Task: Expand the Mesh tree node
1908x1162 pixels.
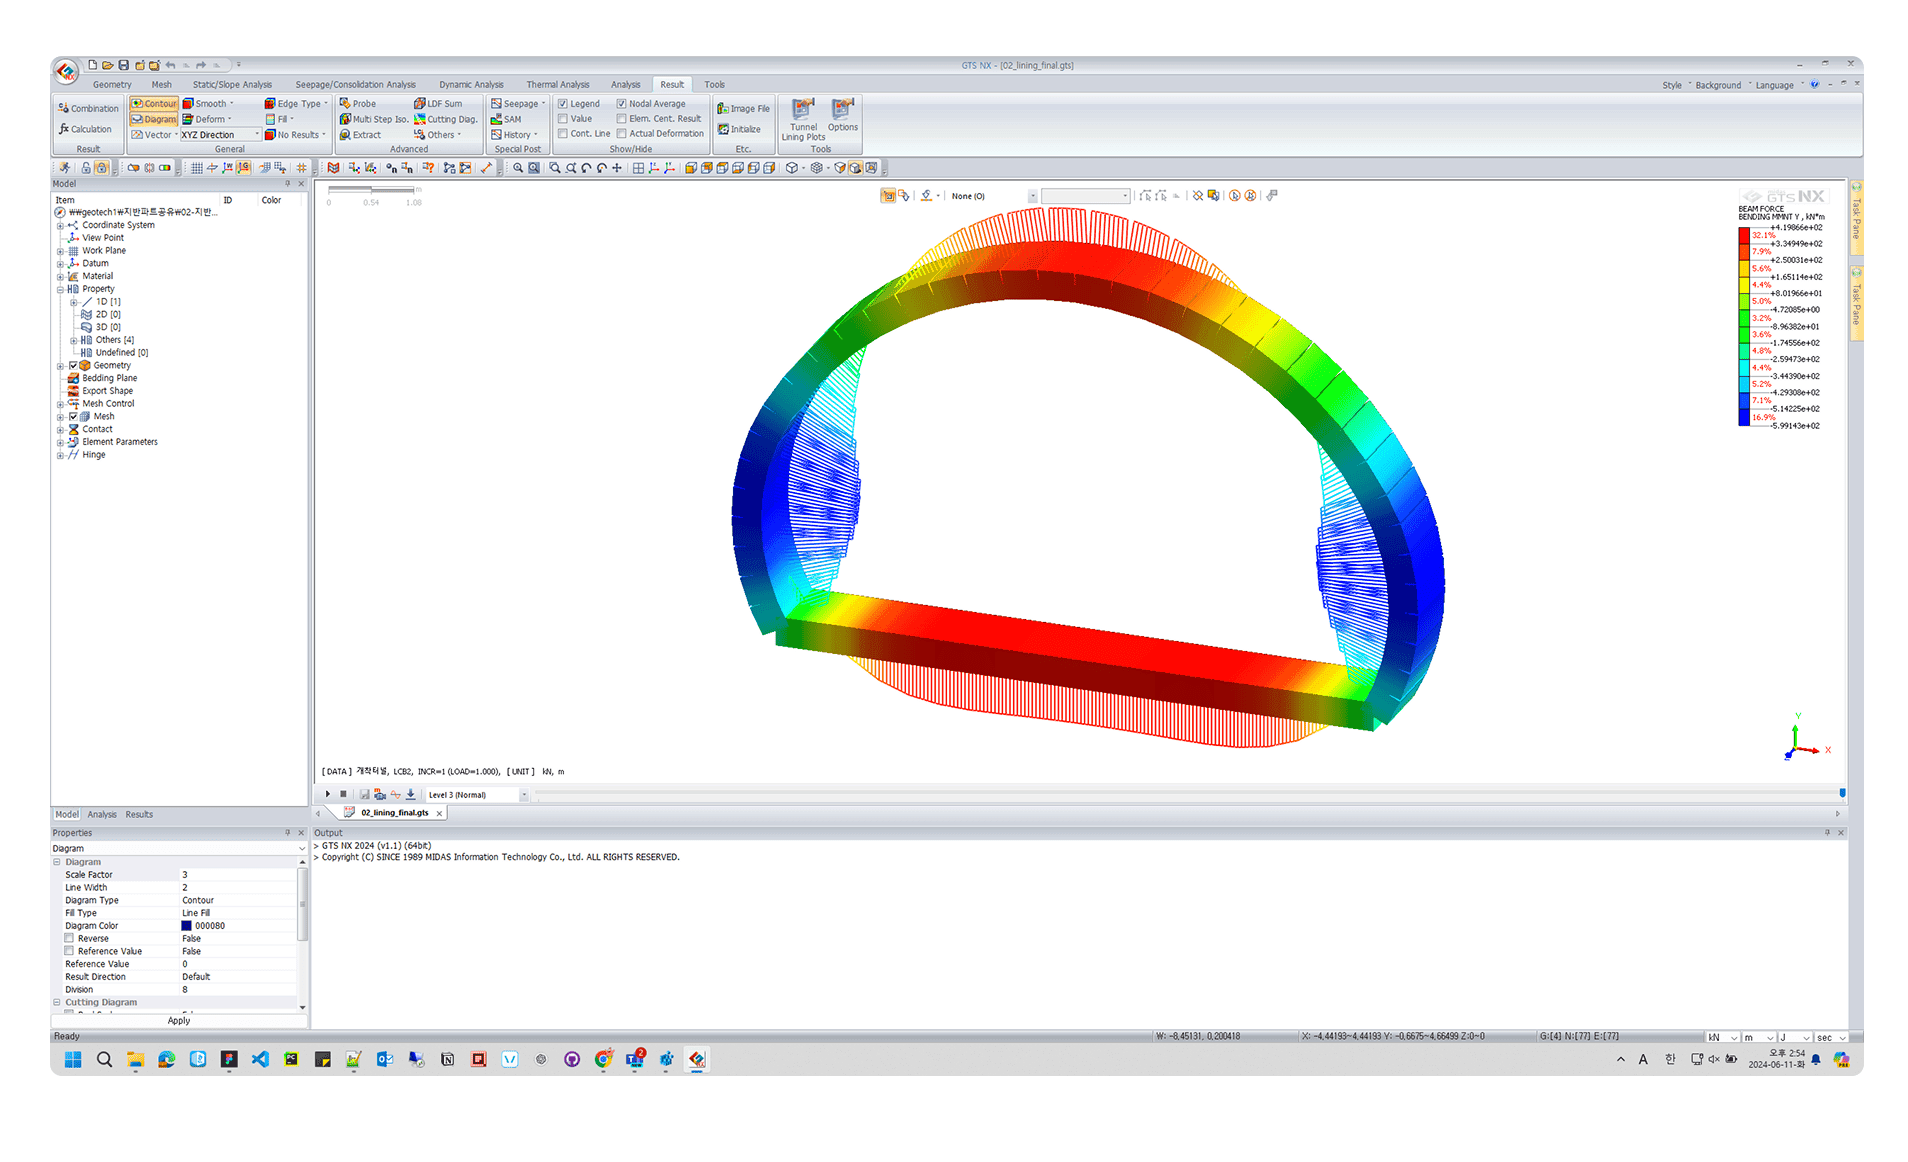Action: [x=60, y=417]
